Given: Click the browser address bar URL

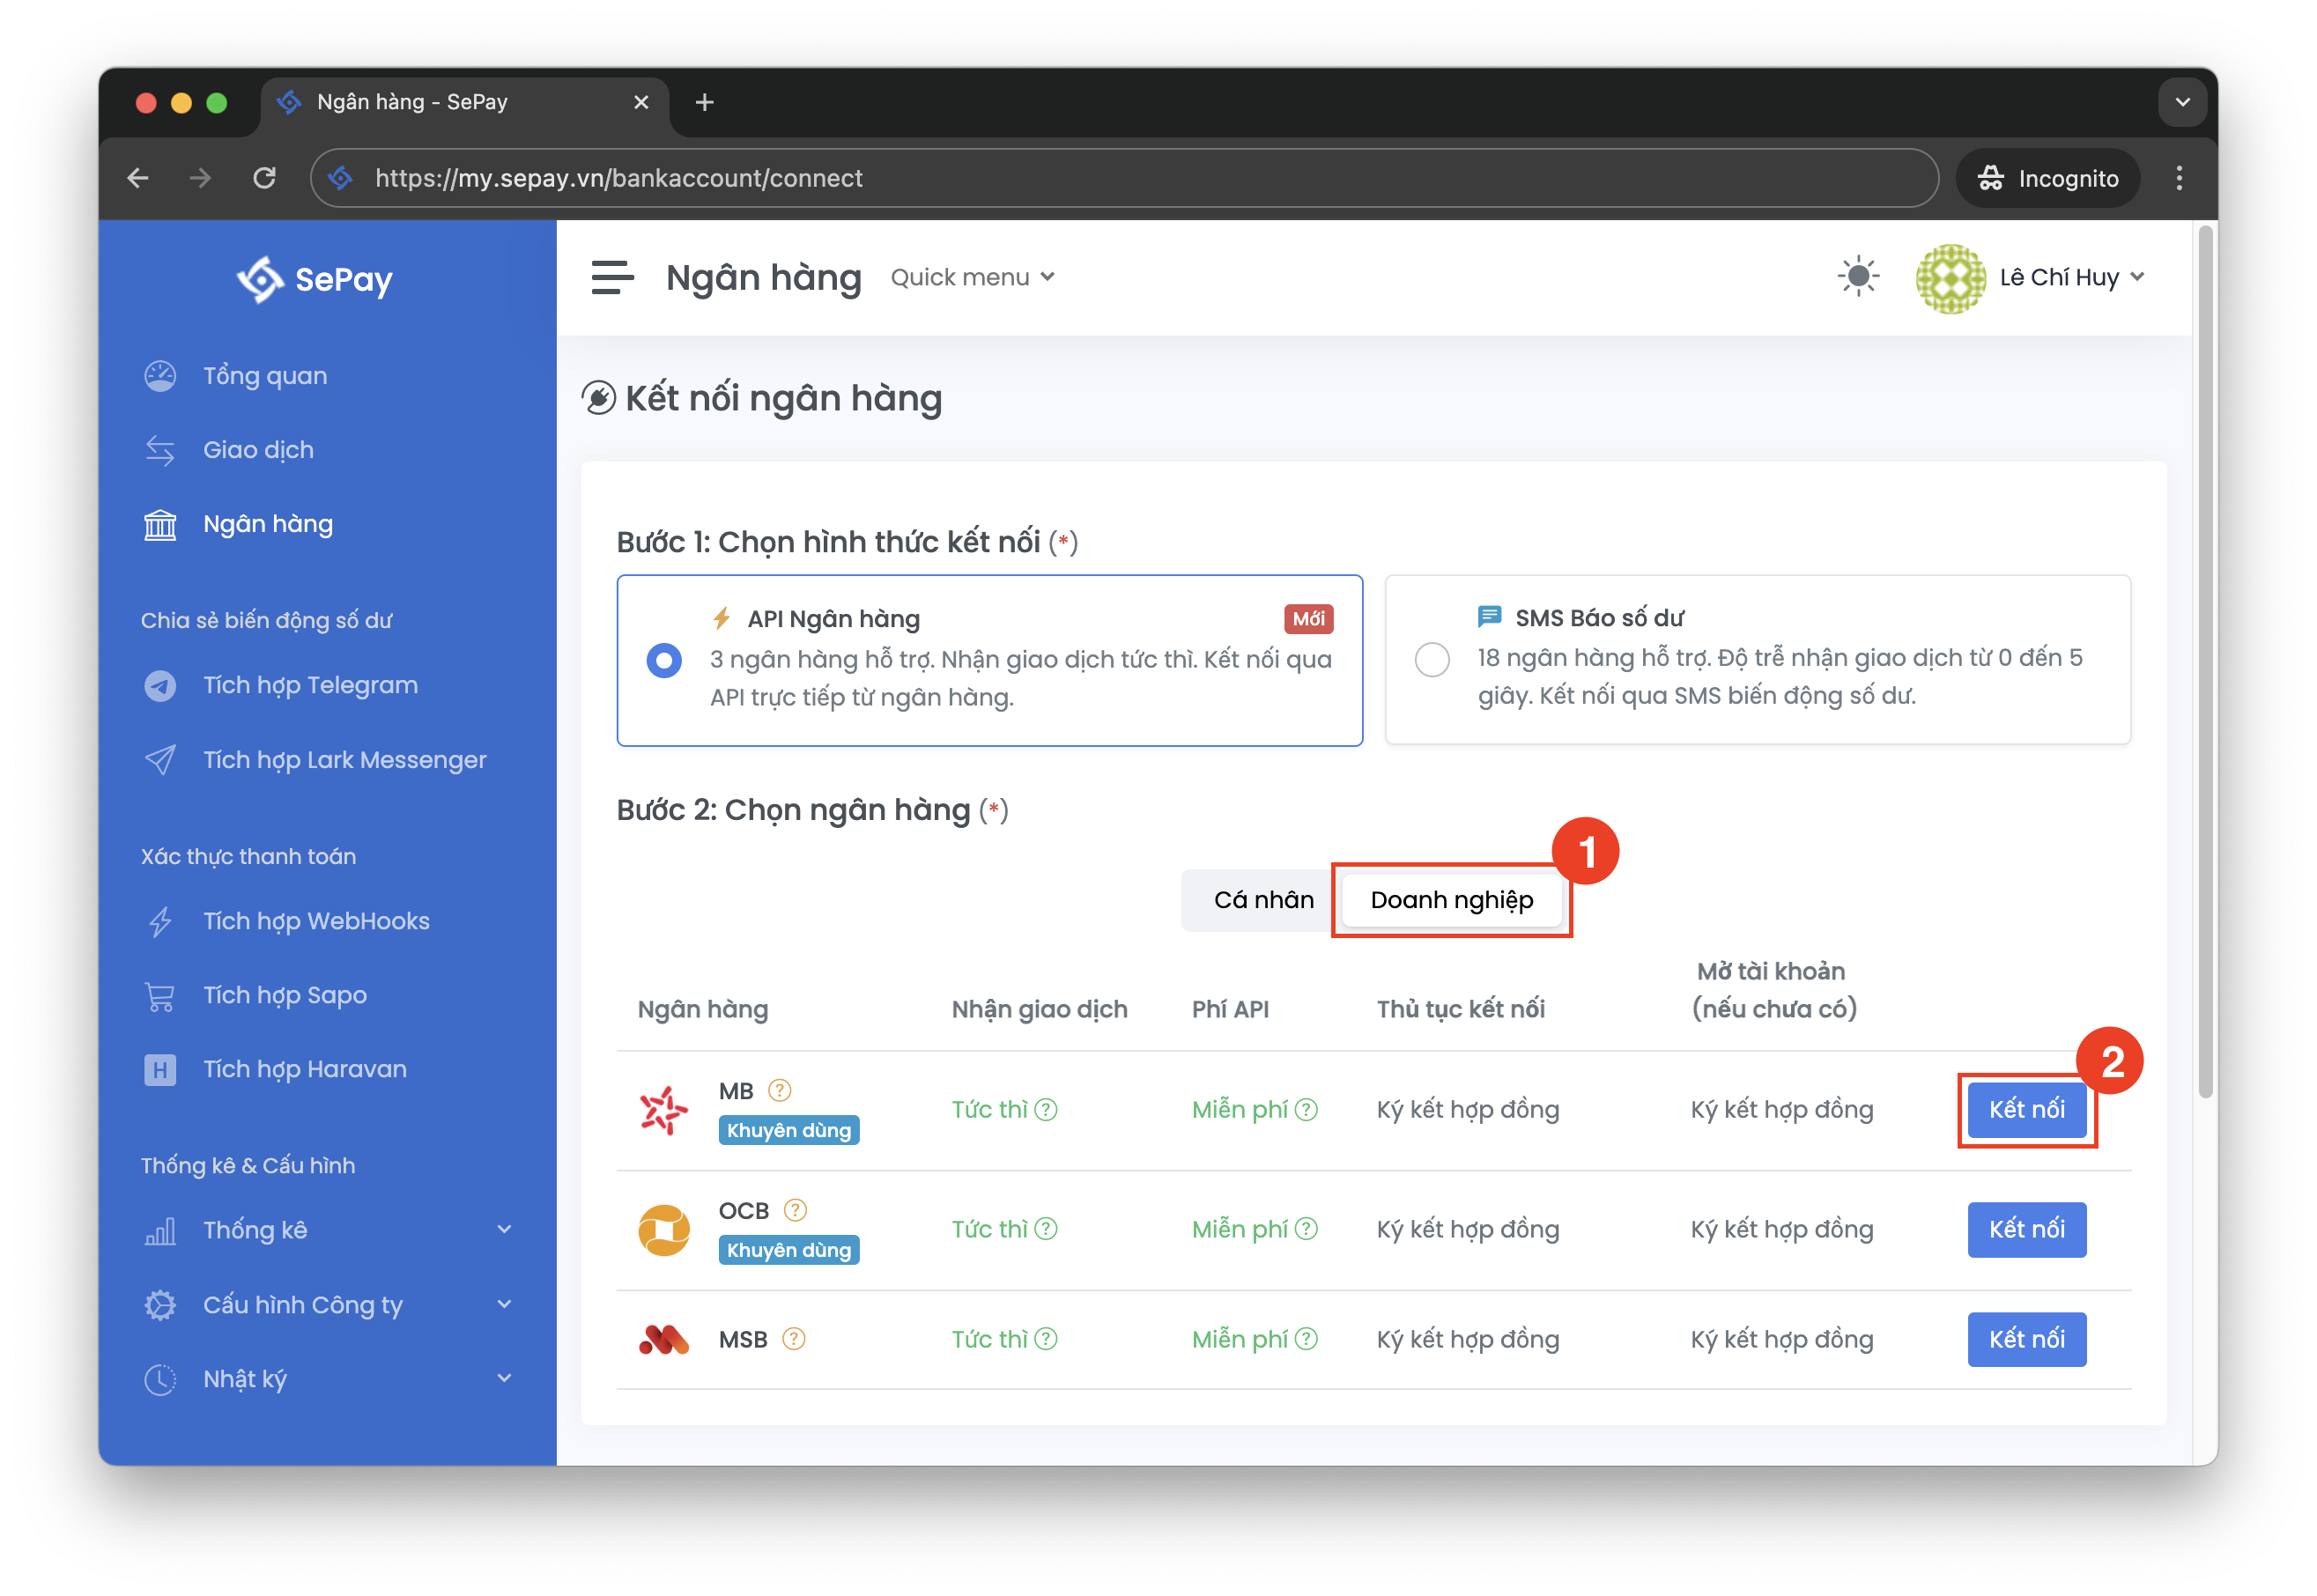Looking at the screenshot, I should point(618,178).
